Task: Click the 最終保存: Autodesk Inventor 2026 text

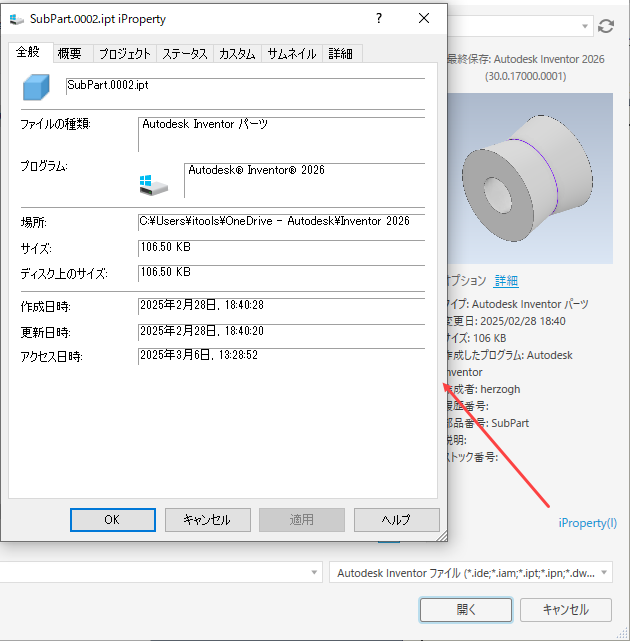Action: pyautogui.click(x=526, y=59)
